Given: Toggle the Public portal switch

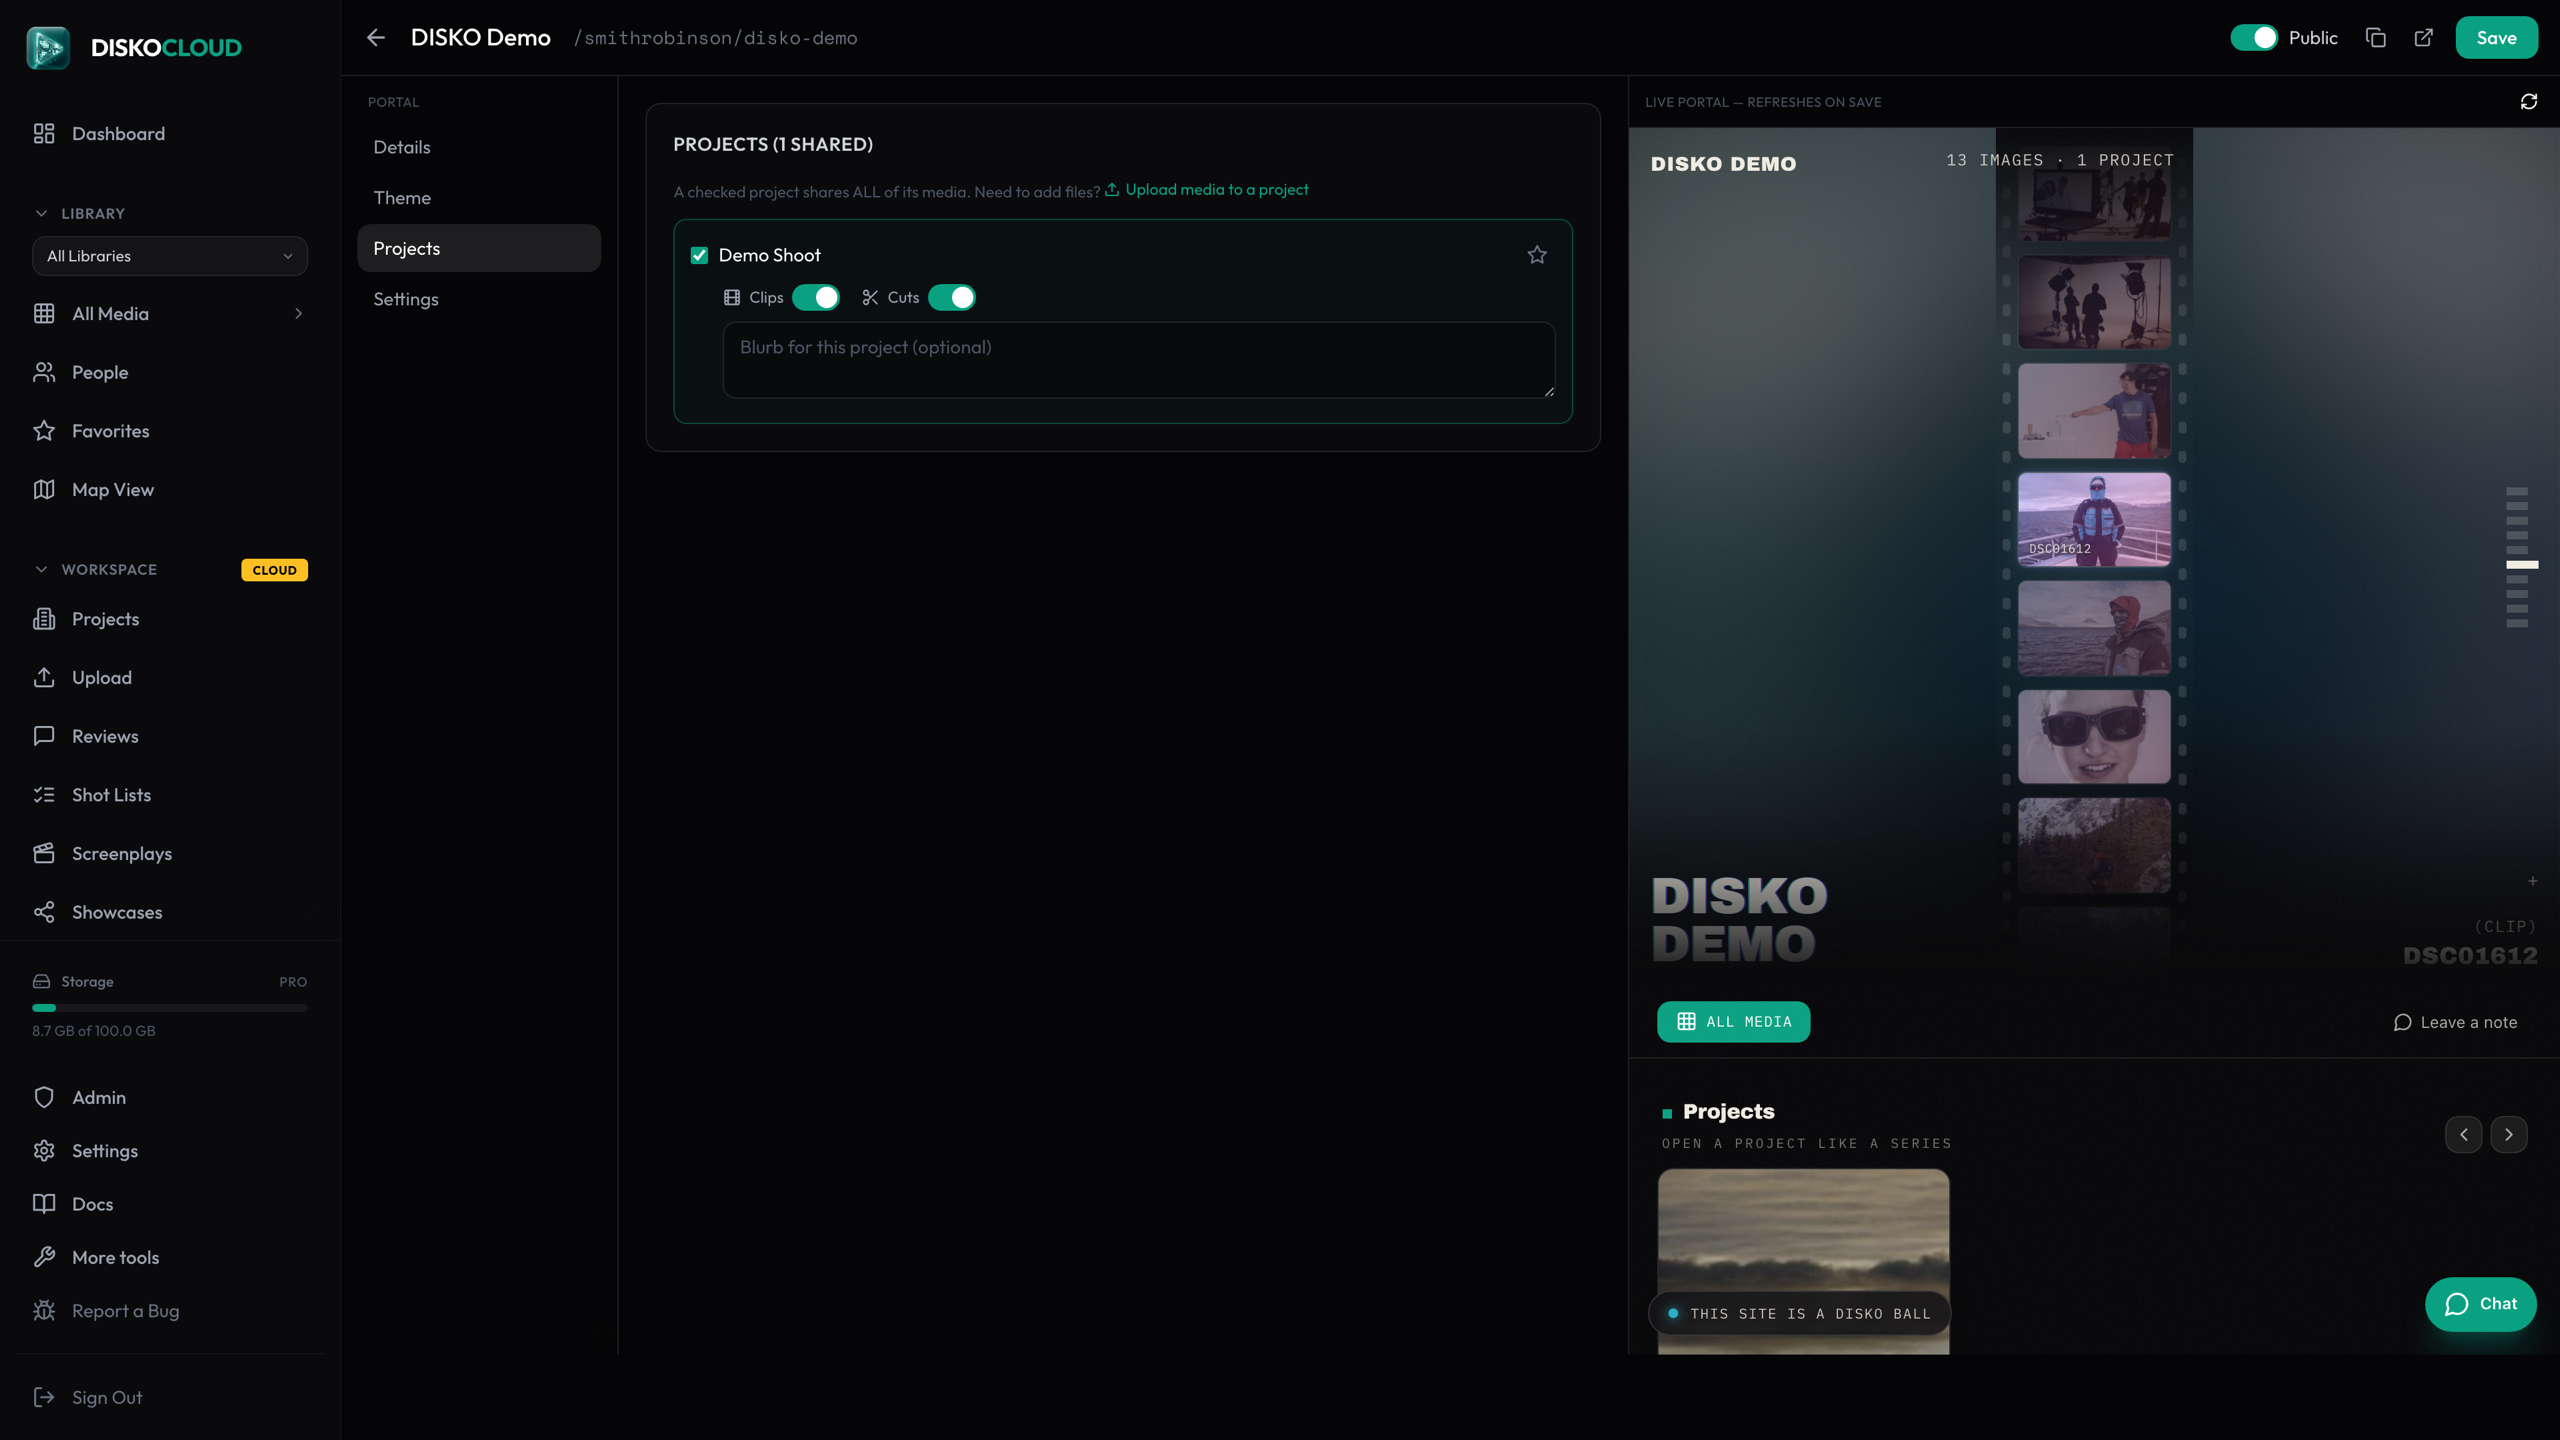Looking at the screenshot, I should coord(2253,38).
